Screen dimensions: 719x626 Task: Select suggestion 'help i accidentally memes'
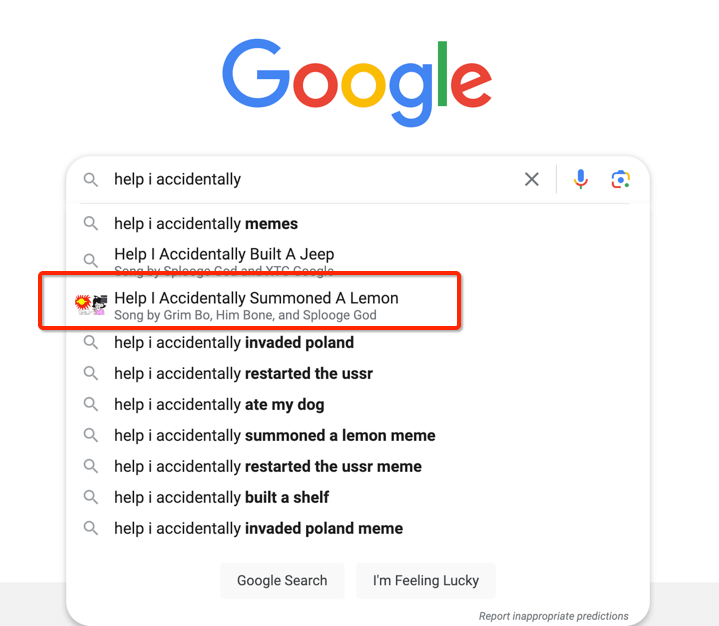point(206,224)
